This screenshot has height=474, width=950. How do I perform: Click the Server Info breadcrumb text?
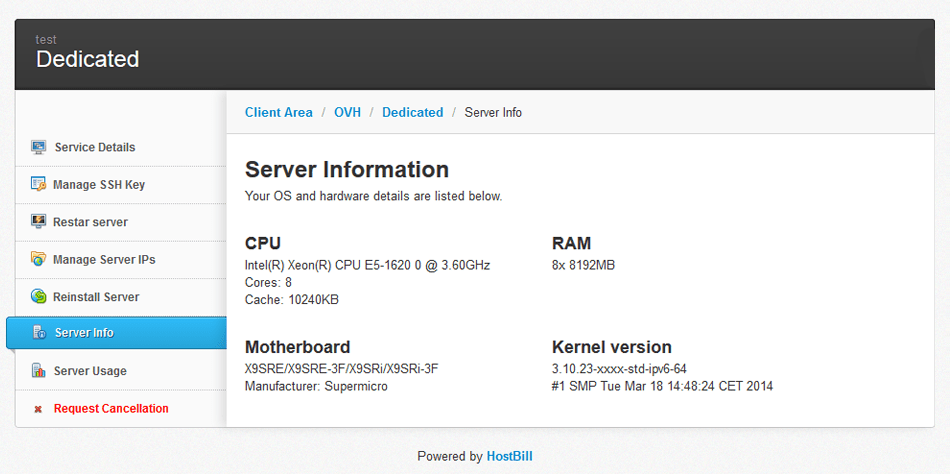(x=493, y=113)
